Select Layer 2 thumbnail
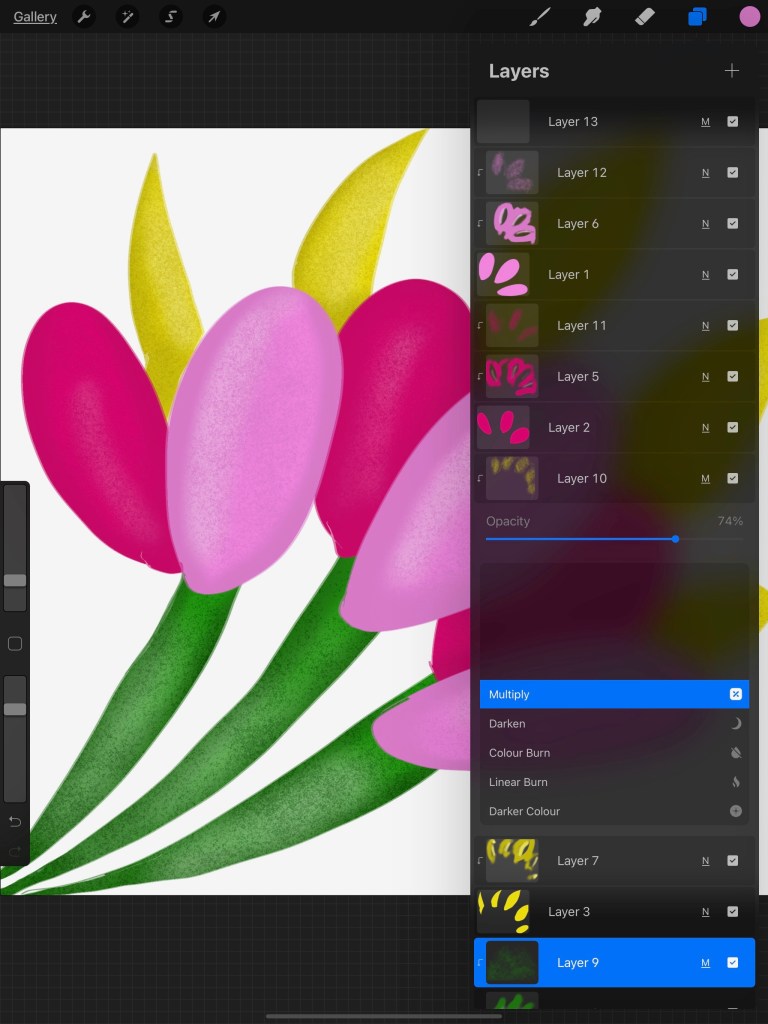Viewport: 768px width, 1024px height. click(503, 427)
